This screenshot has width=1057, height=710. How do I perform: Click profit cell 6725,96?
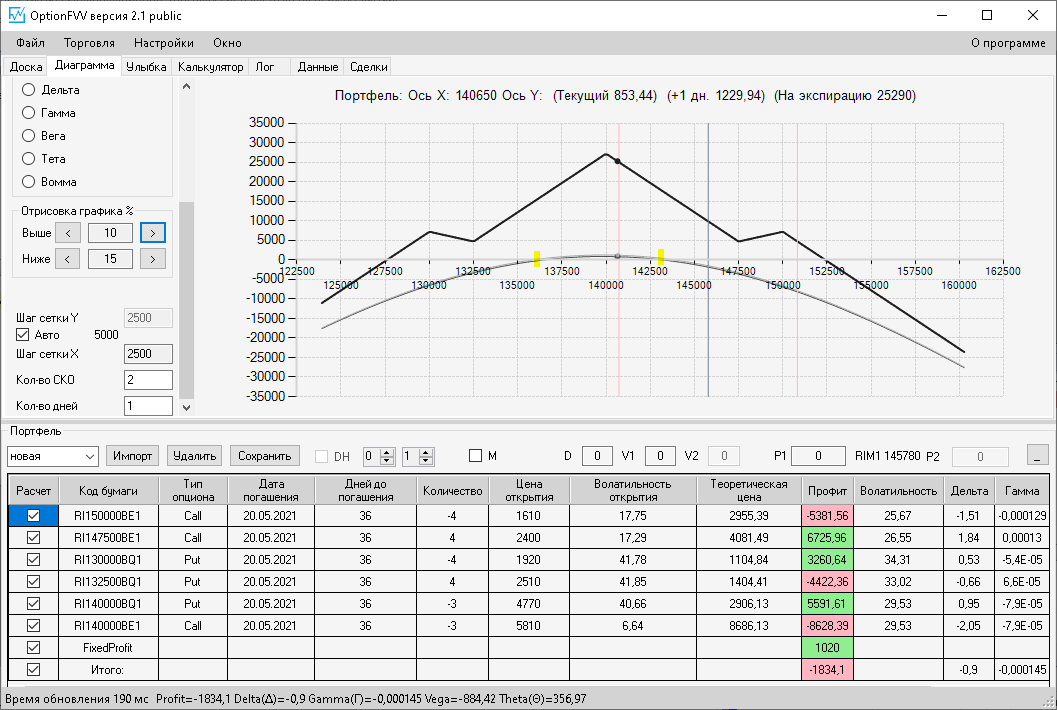(x=827, y=537)
